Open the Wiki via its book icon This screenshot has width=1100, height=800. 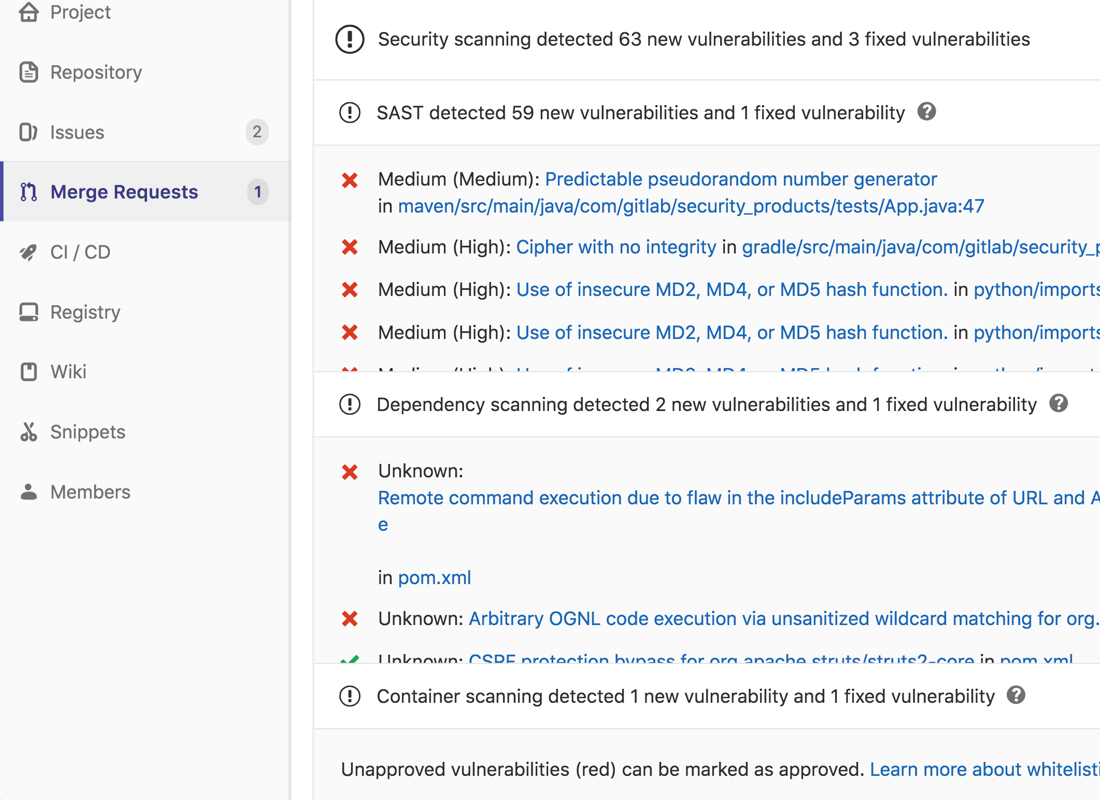coord(28,372)
